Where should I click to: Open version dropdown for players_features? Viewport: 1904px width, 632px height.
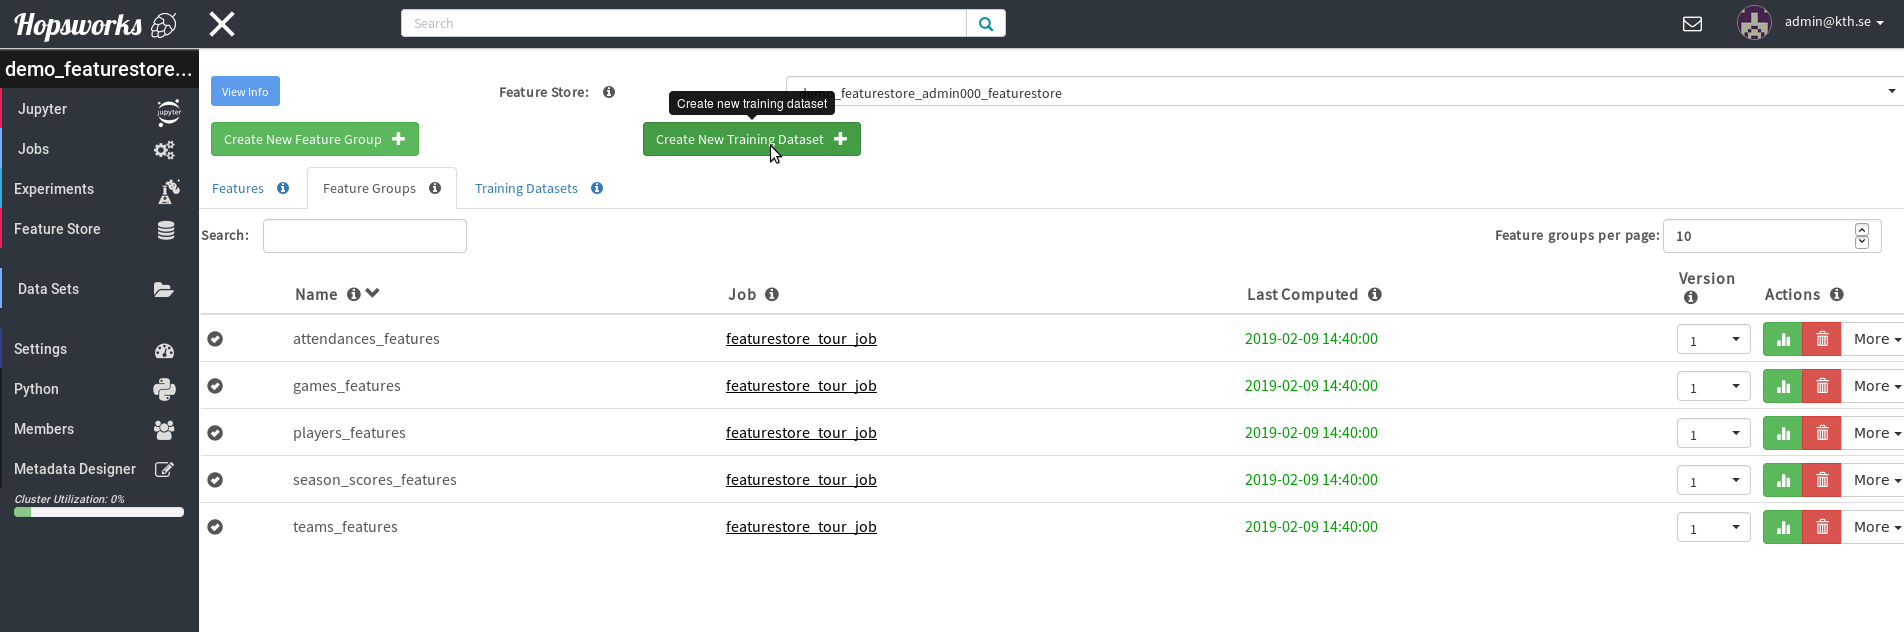point(1713,434)
